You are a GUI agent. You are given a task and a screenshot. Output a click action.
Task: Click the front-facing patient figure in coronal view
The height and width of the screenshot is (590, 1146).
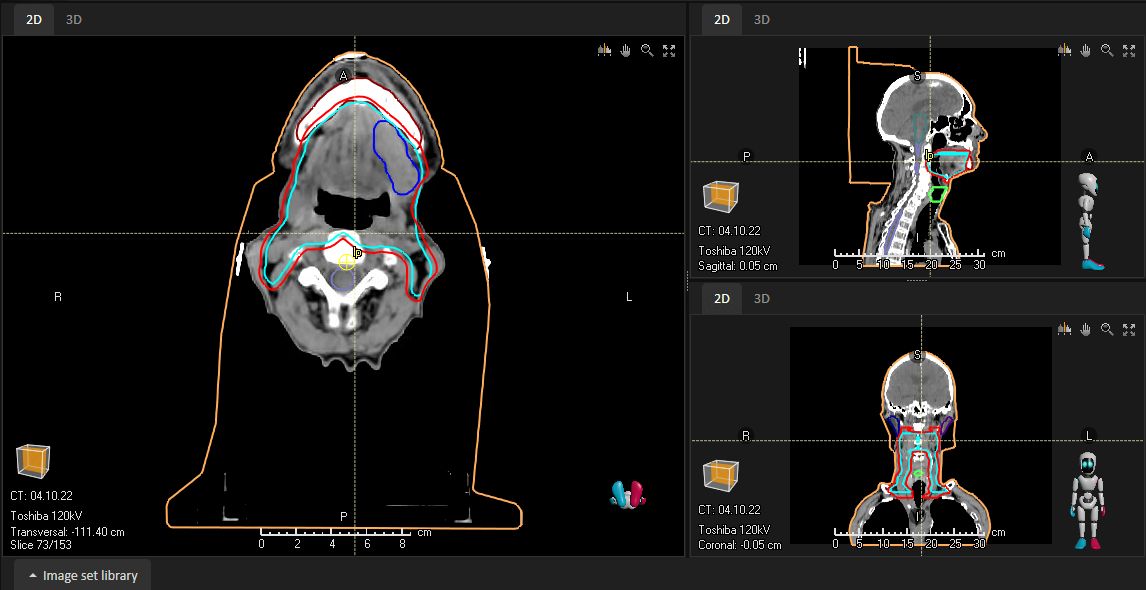pyautogui.click(x=1088, y=499)
